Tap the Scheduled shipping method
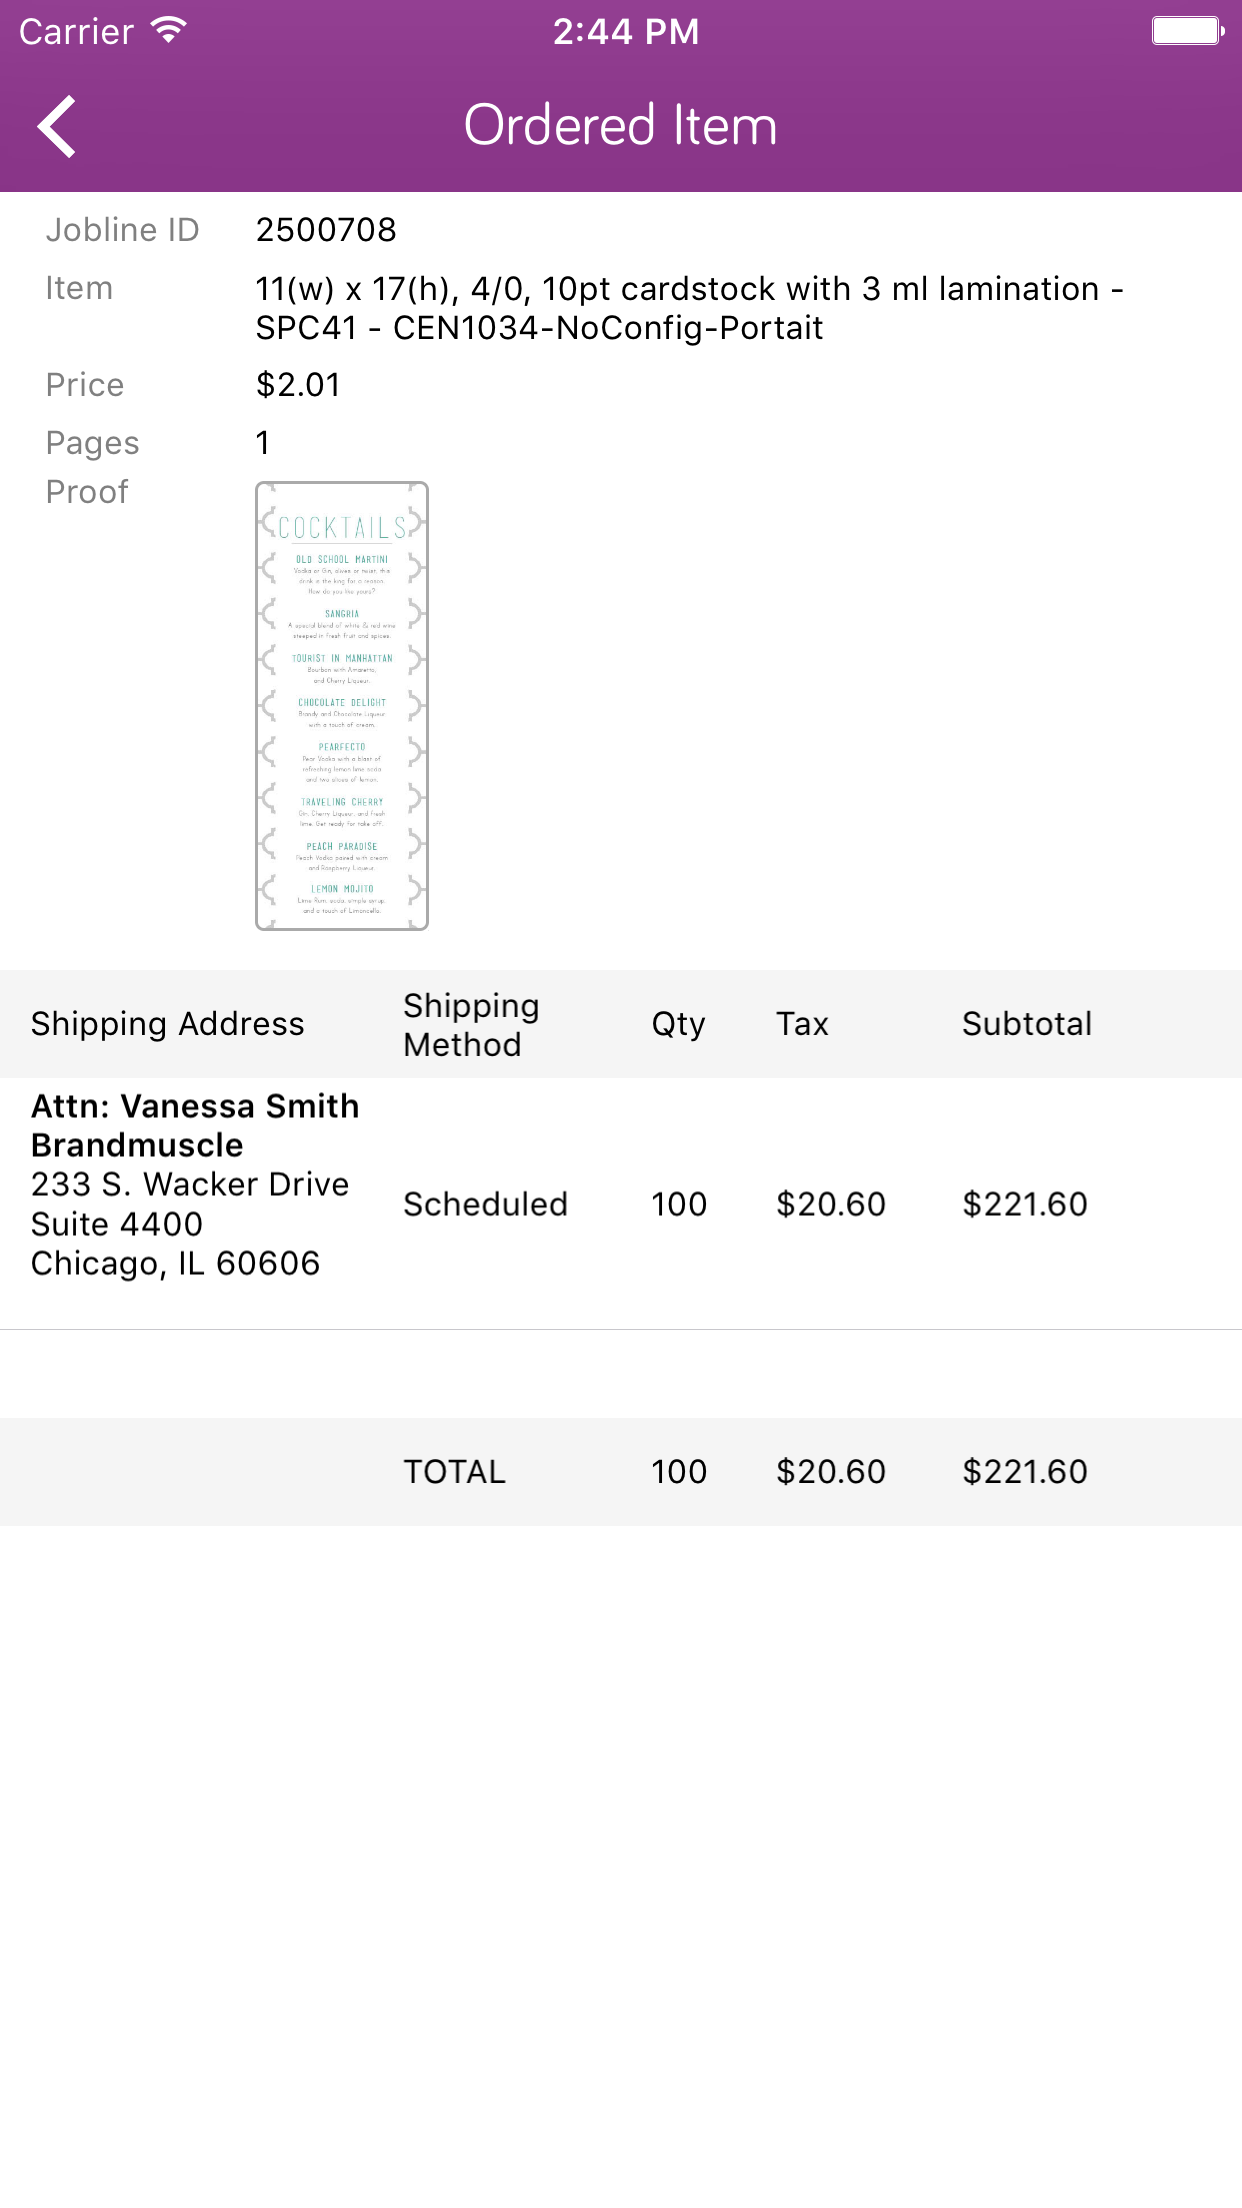1242x2208 pixels. coord(485,1204)
